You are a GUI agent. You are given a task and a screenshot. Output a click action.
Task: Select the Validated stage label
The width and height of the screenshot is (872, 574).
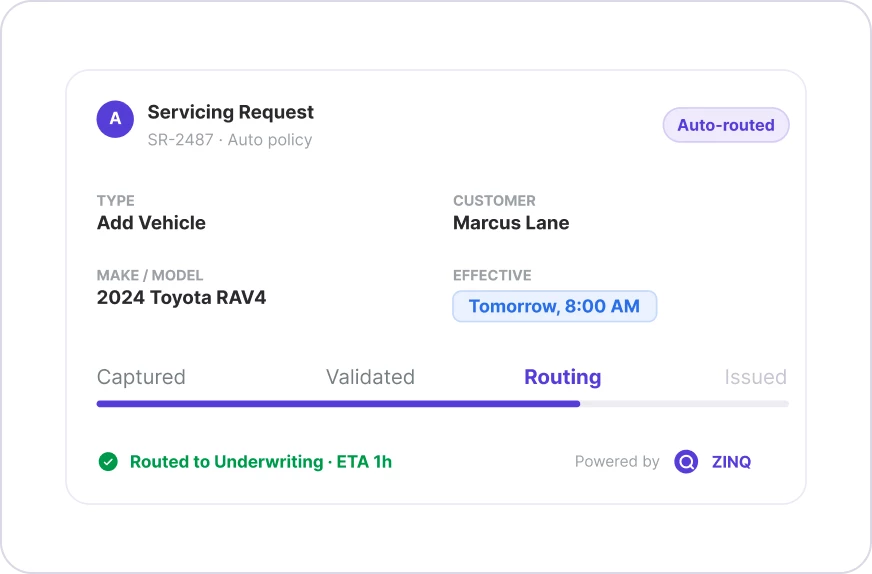(x=370, y=377)
